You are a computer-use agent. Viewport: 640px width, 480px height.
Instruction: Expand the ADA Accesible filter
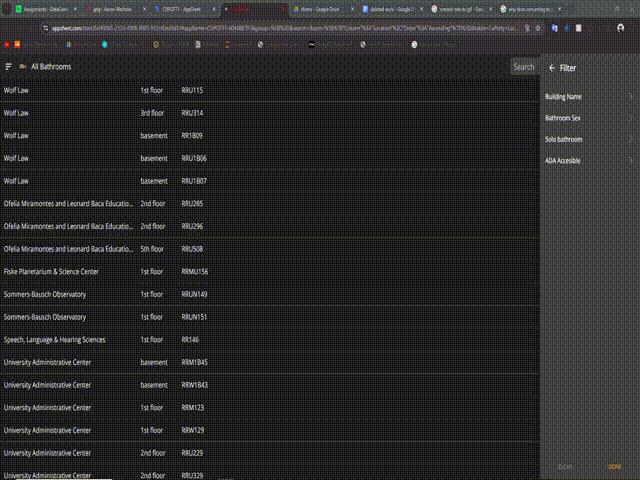588,161
